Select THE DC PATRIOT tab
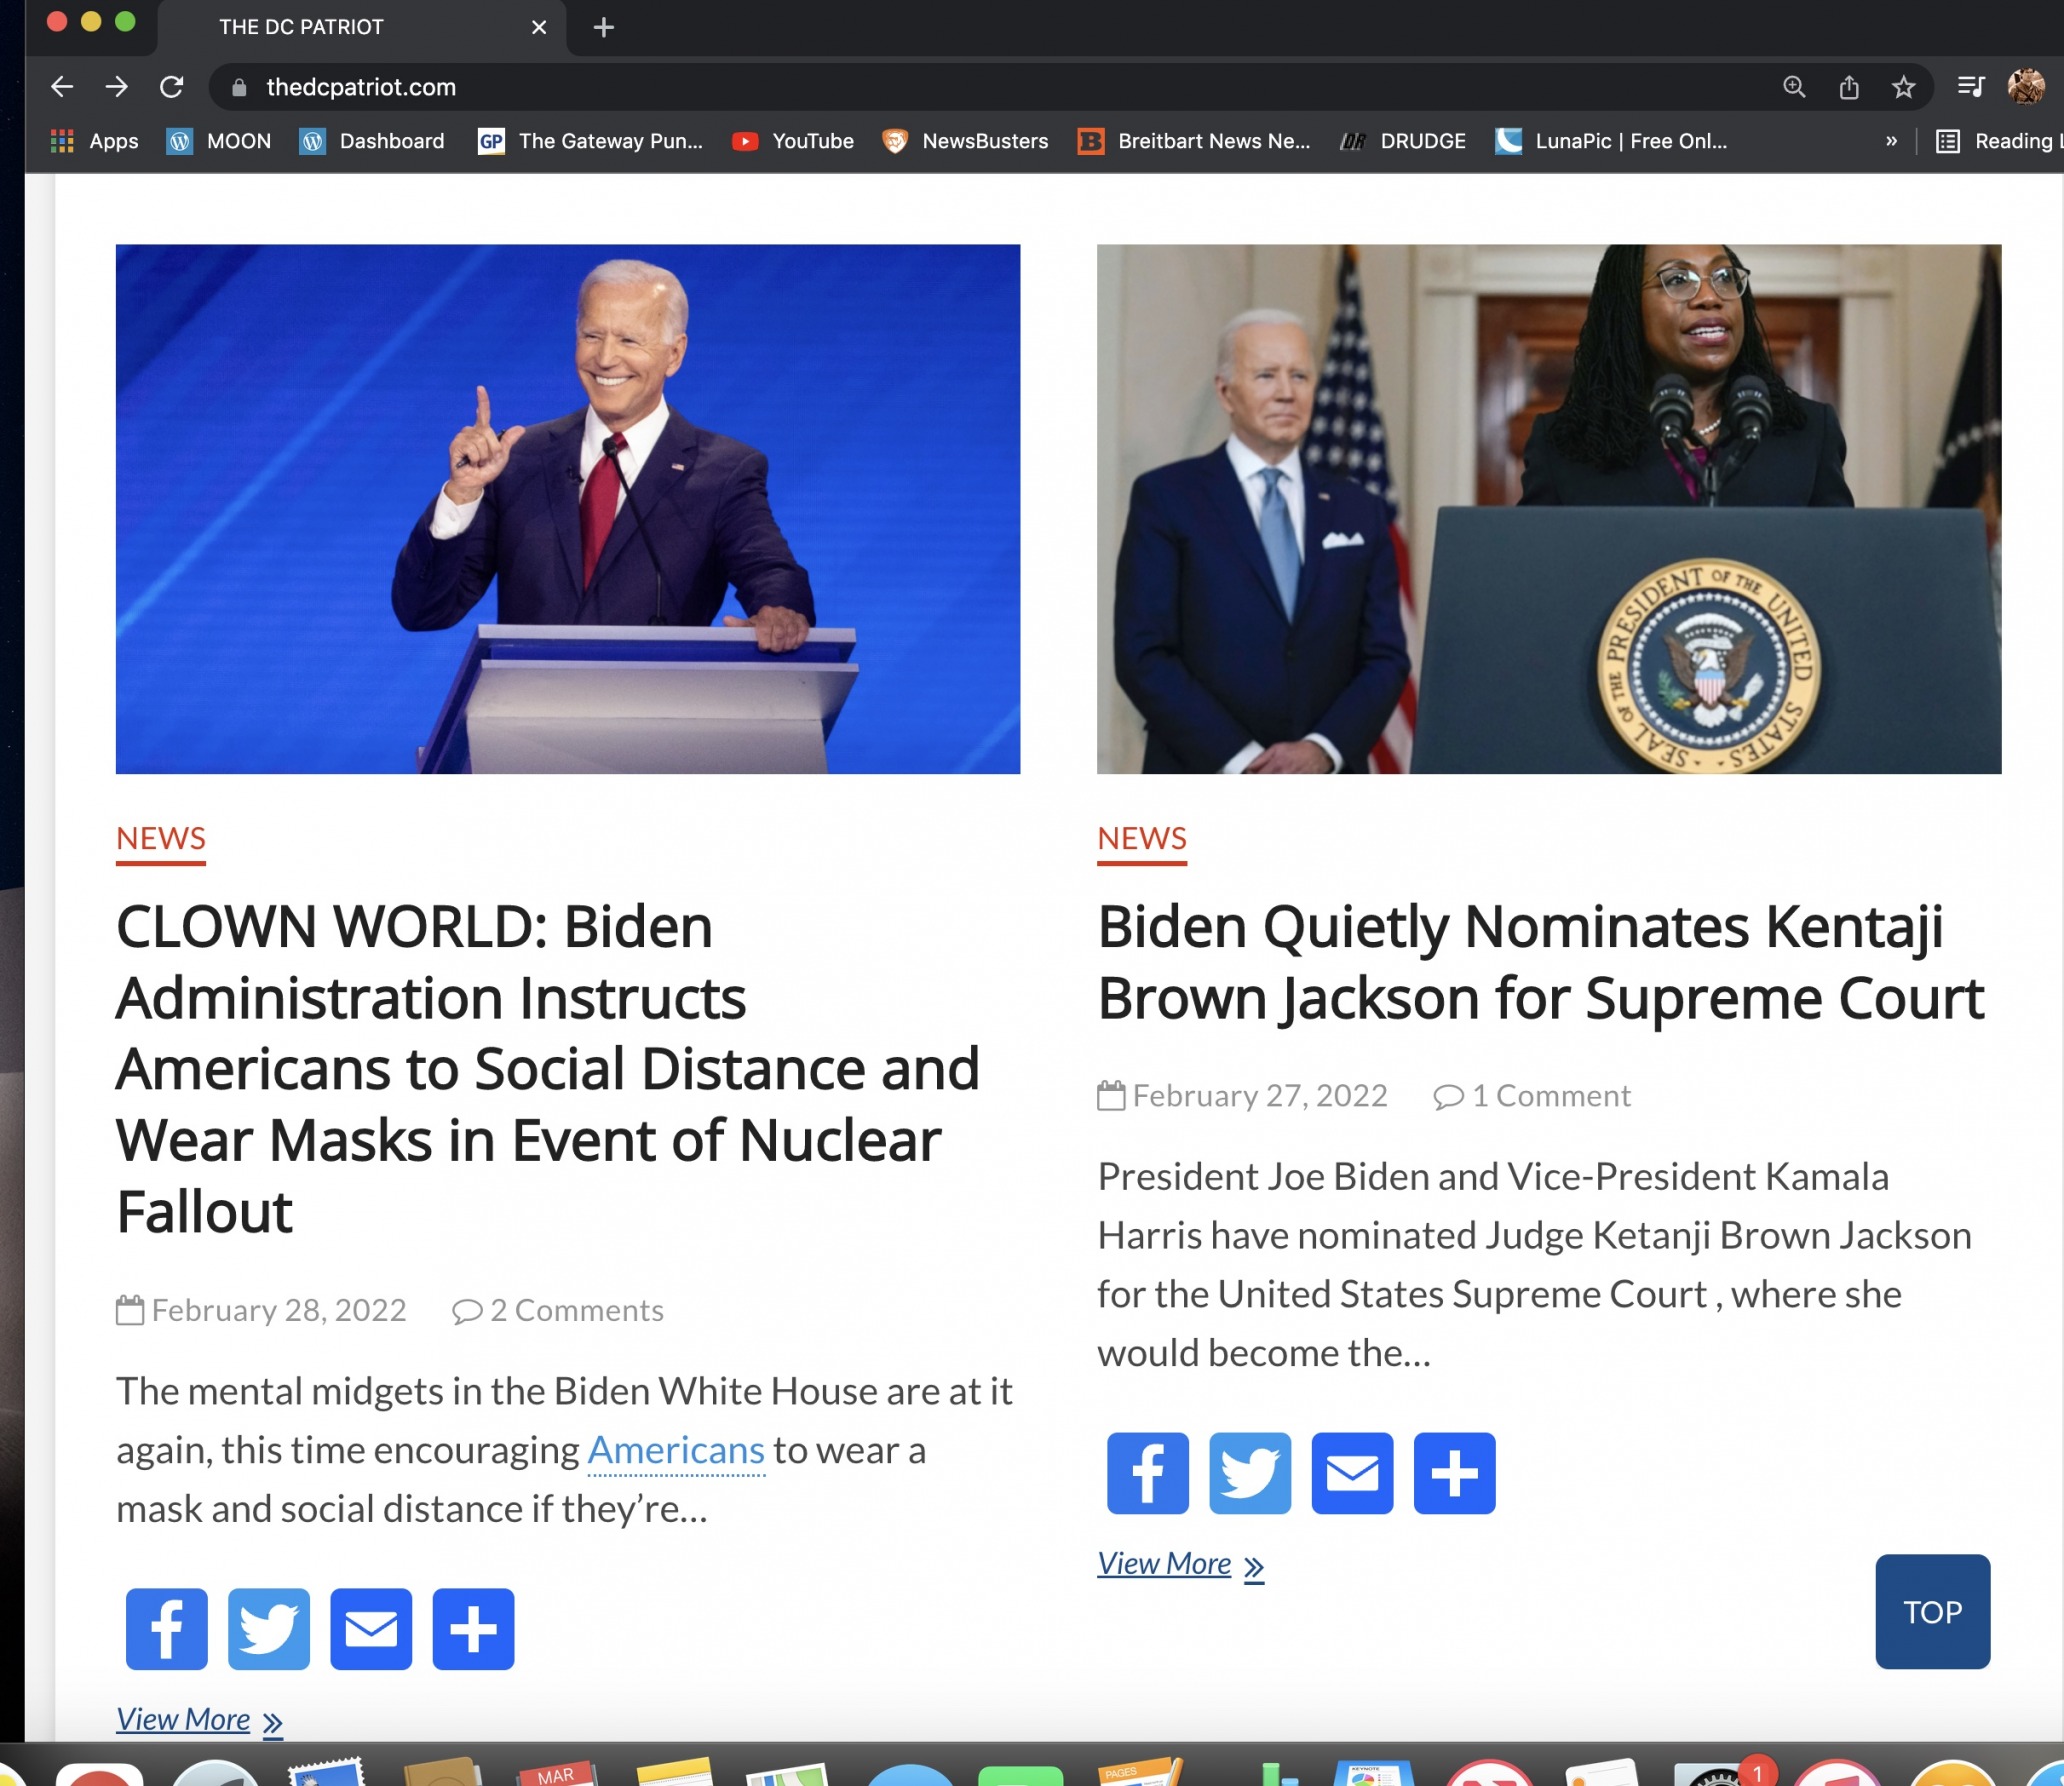 [360, 27]
